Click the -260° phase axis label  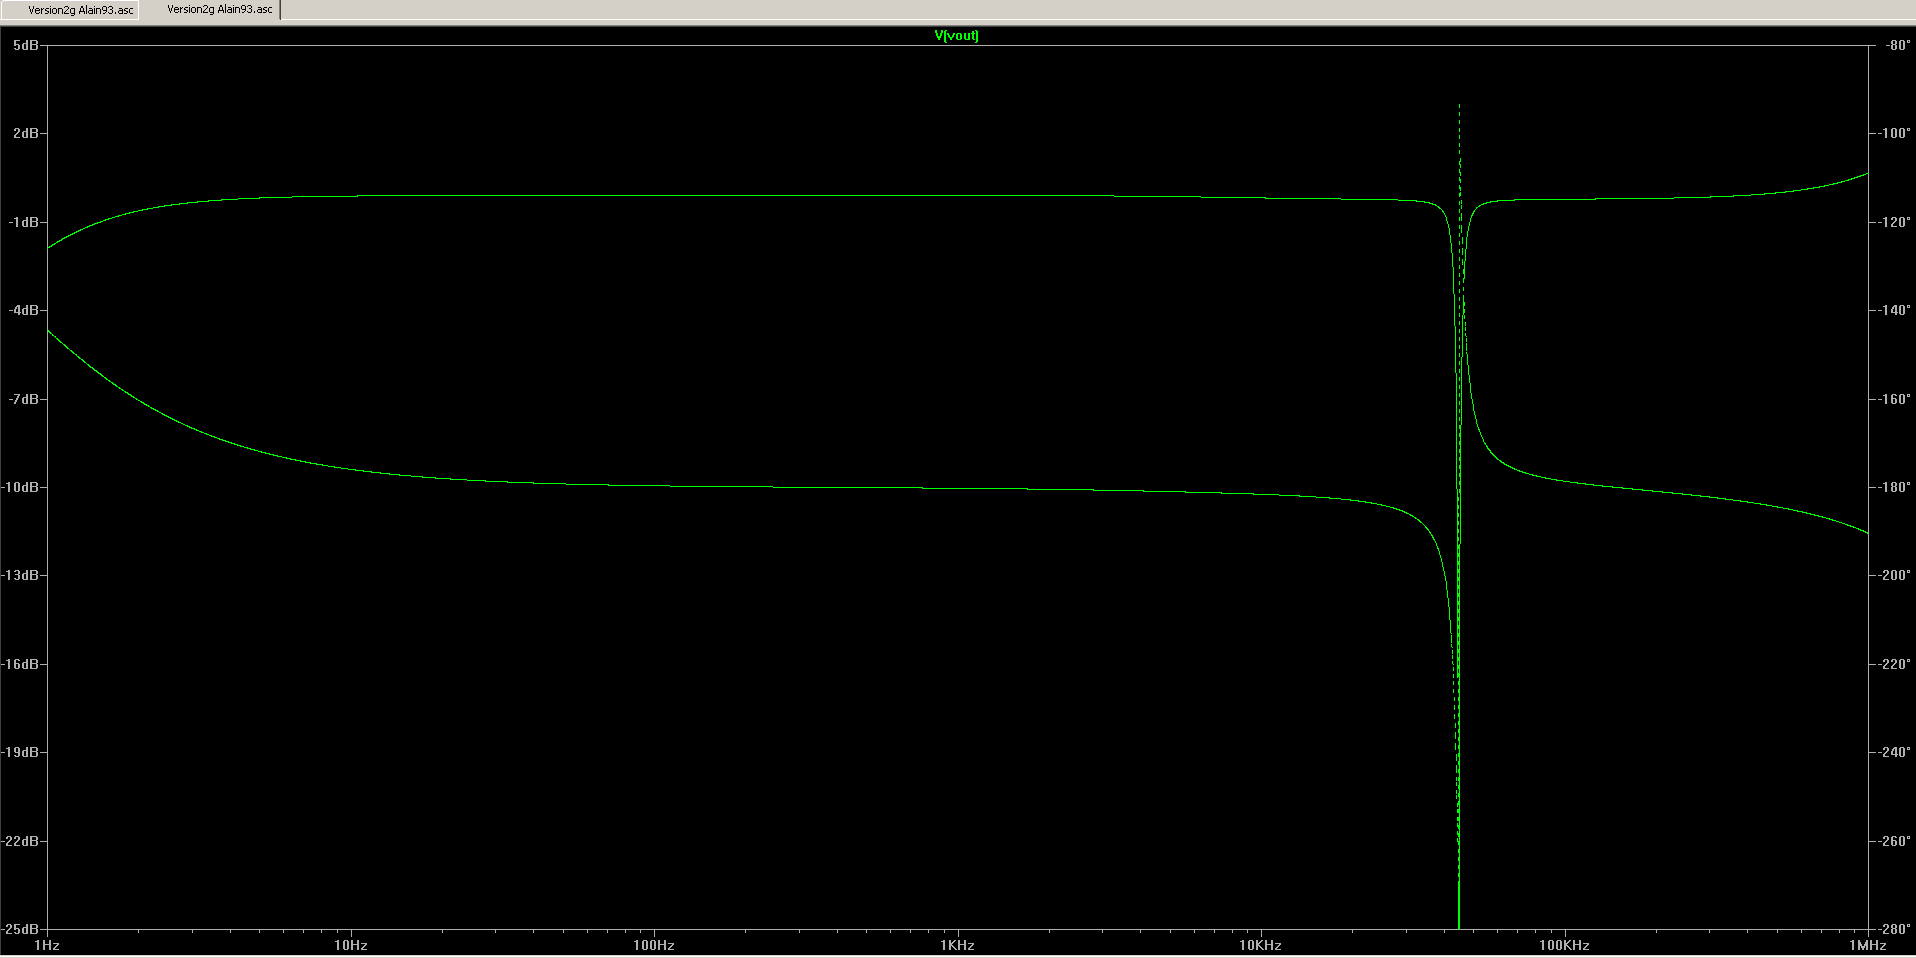(1894, 841)
